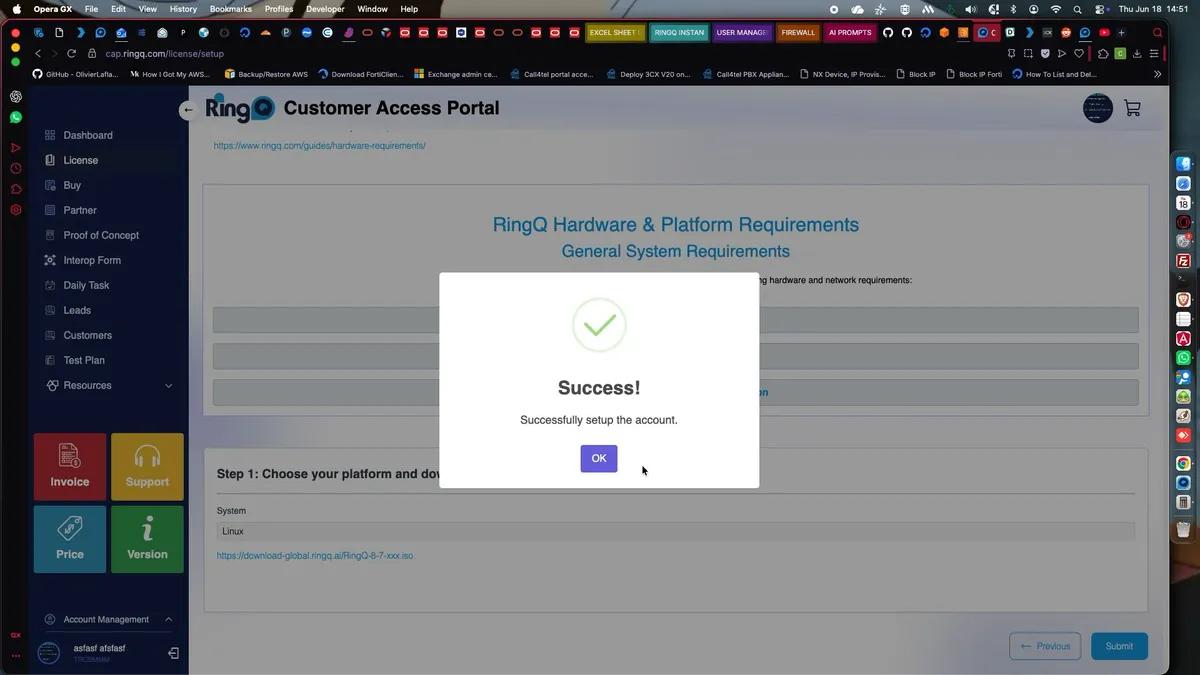Click the logout icon beside asfasf afsfasf
The height and width of the screenshot is (675, 1200).
(173, 653)
